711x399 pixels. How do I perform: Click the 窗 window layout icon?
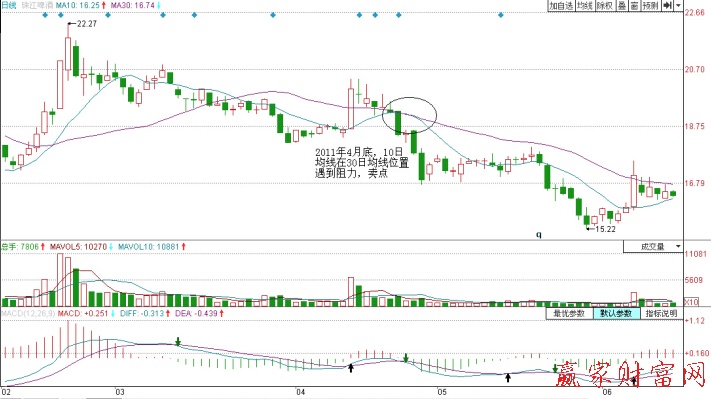634,5
